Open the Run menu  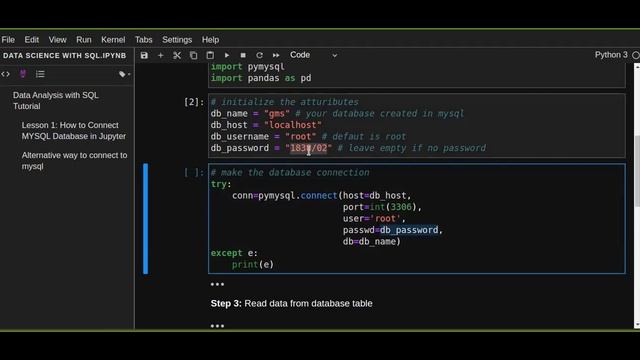coord(84,40)
